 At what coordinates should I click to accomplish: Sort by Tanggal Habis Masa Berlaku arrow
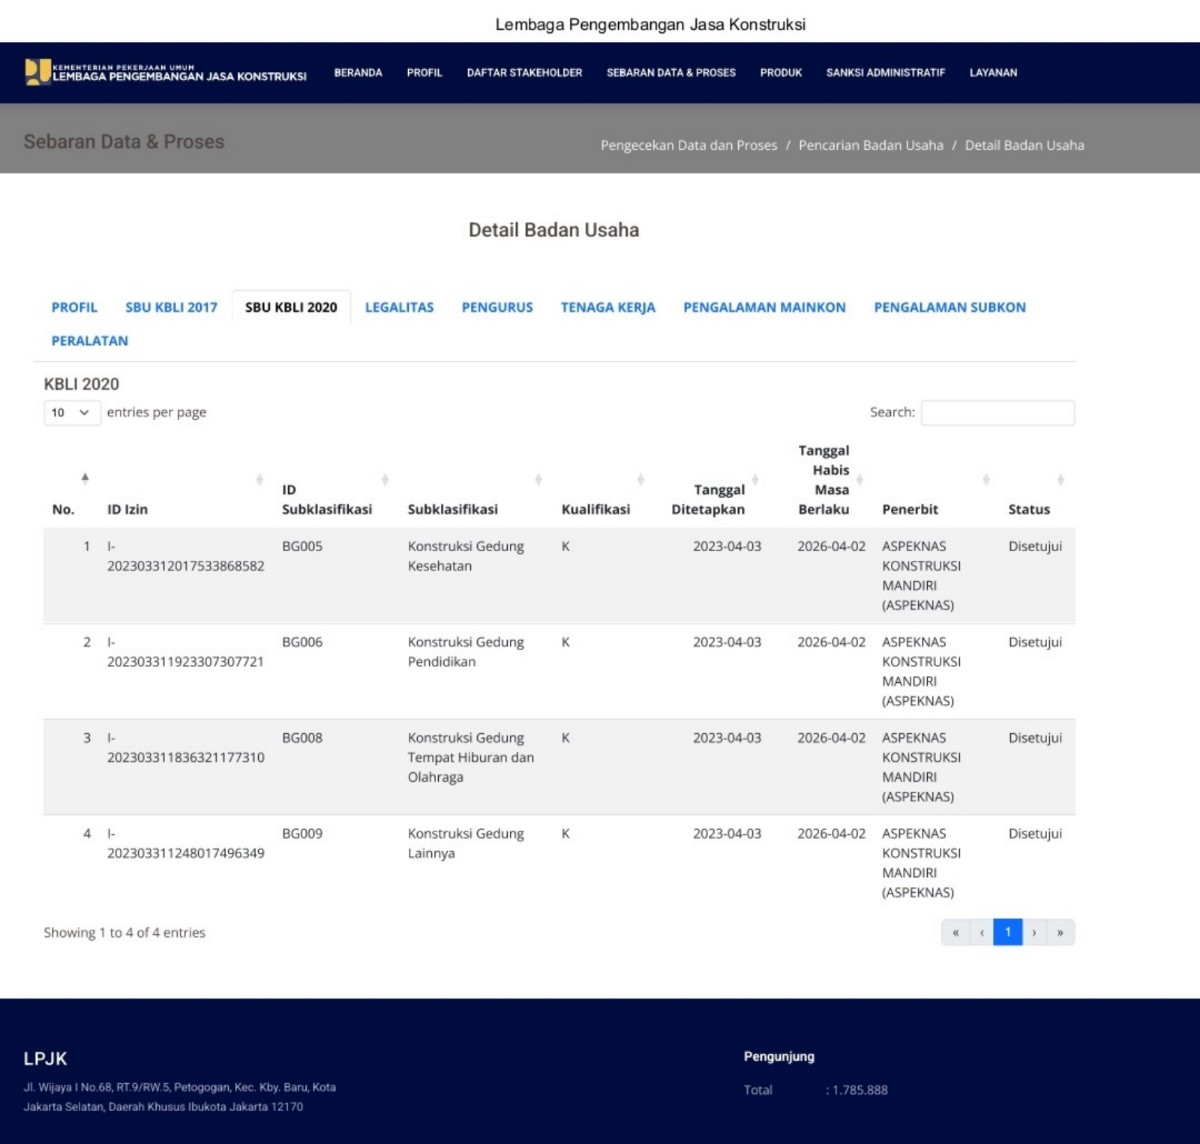point(859,480)
